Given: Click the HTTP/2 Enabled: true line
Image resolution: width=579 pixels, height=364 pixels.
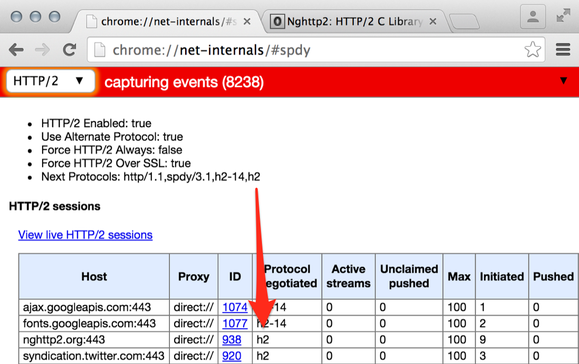Looking at the screenshot, I should [x=96, y=123].
